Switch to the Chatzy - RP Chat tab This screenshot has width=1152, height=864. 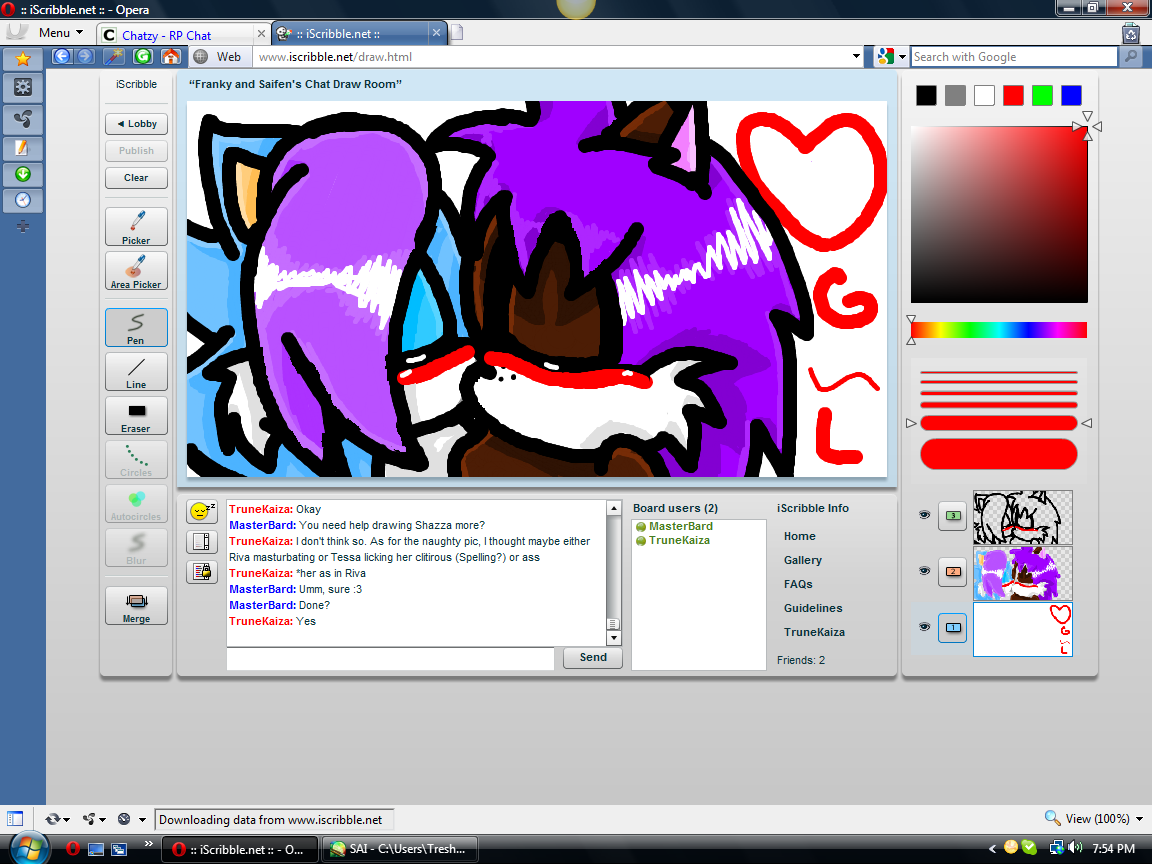click(x=184, y=35)
